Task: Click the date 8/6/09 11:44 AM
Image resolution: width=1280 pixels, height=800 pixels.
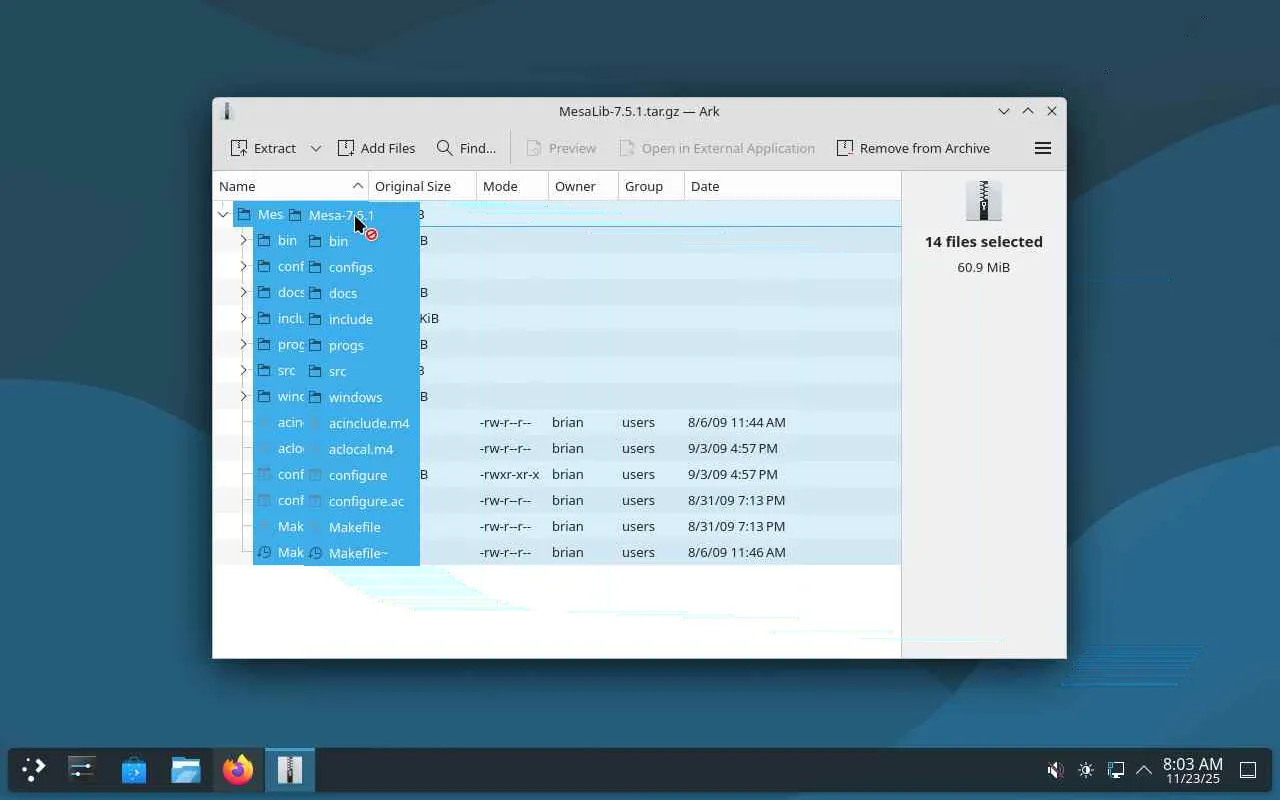Action: click(x=737, y=422)
